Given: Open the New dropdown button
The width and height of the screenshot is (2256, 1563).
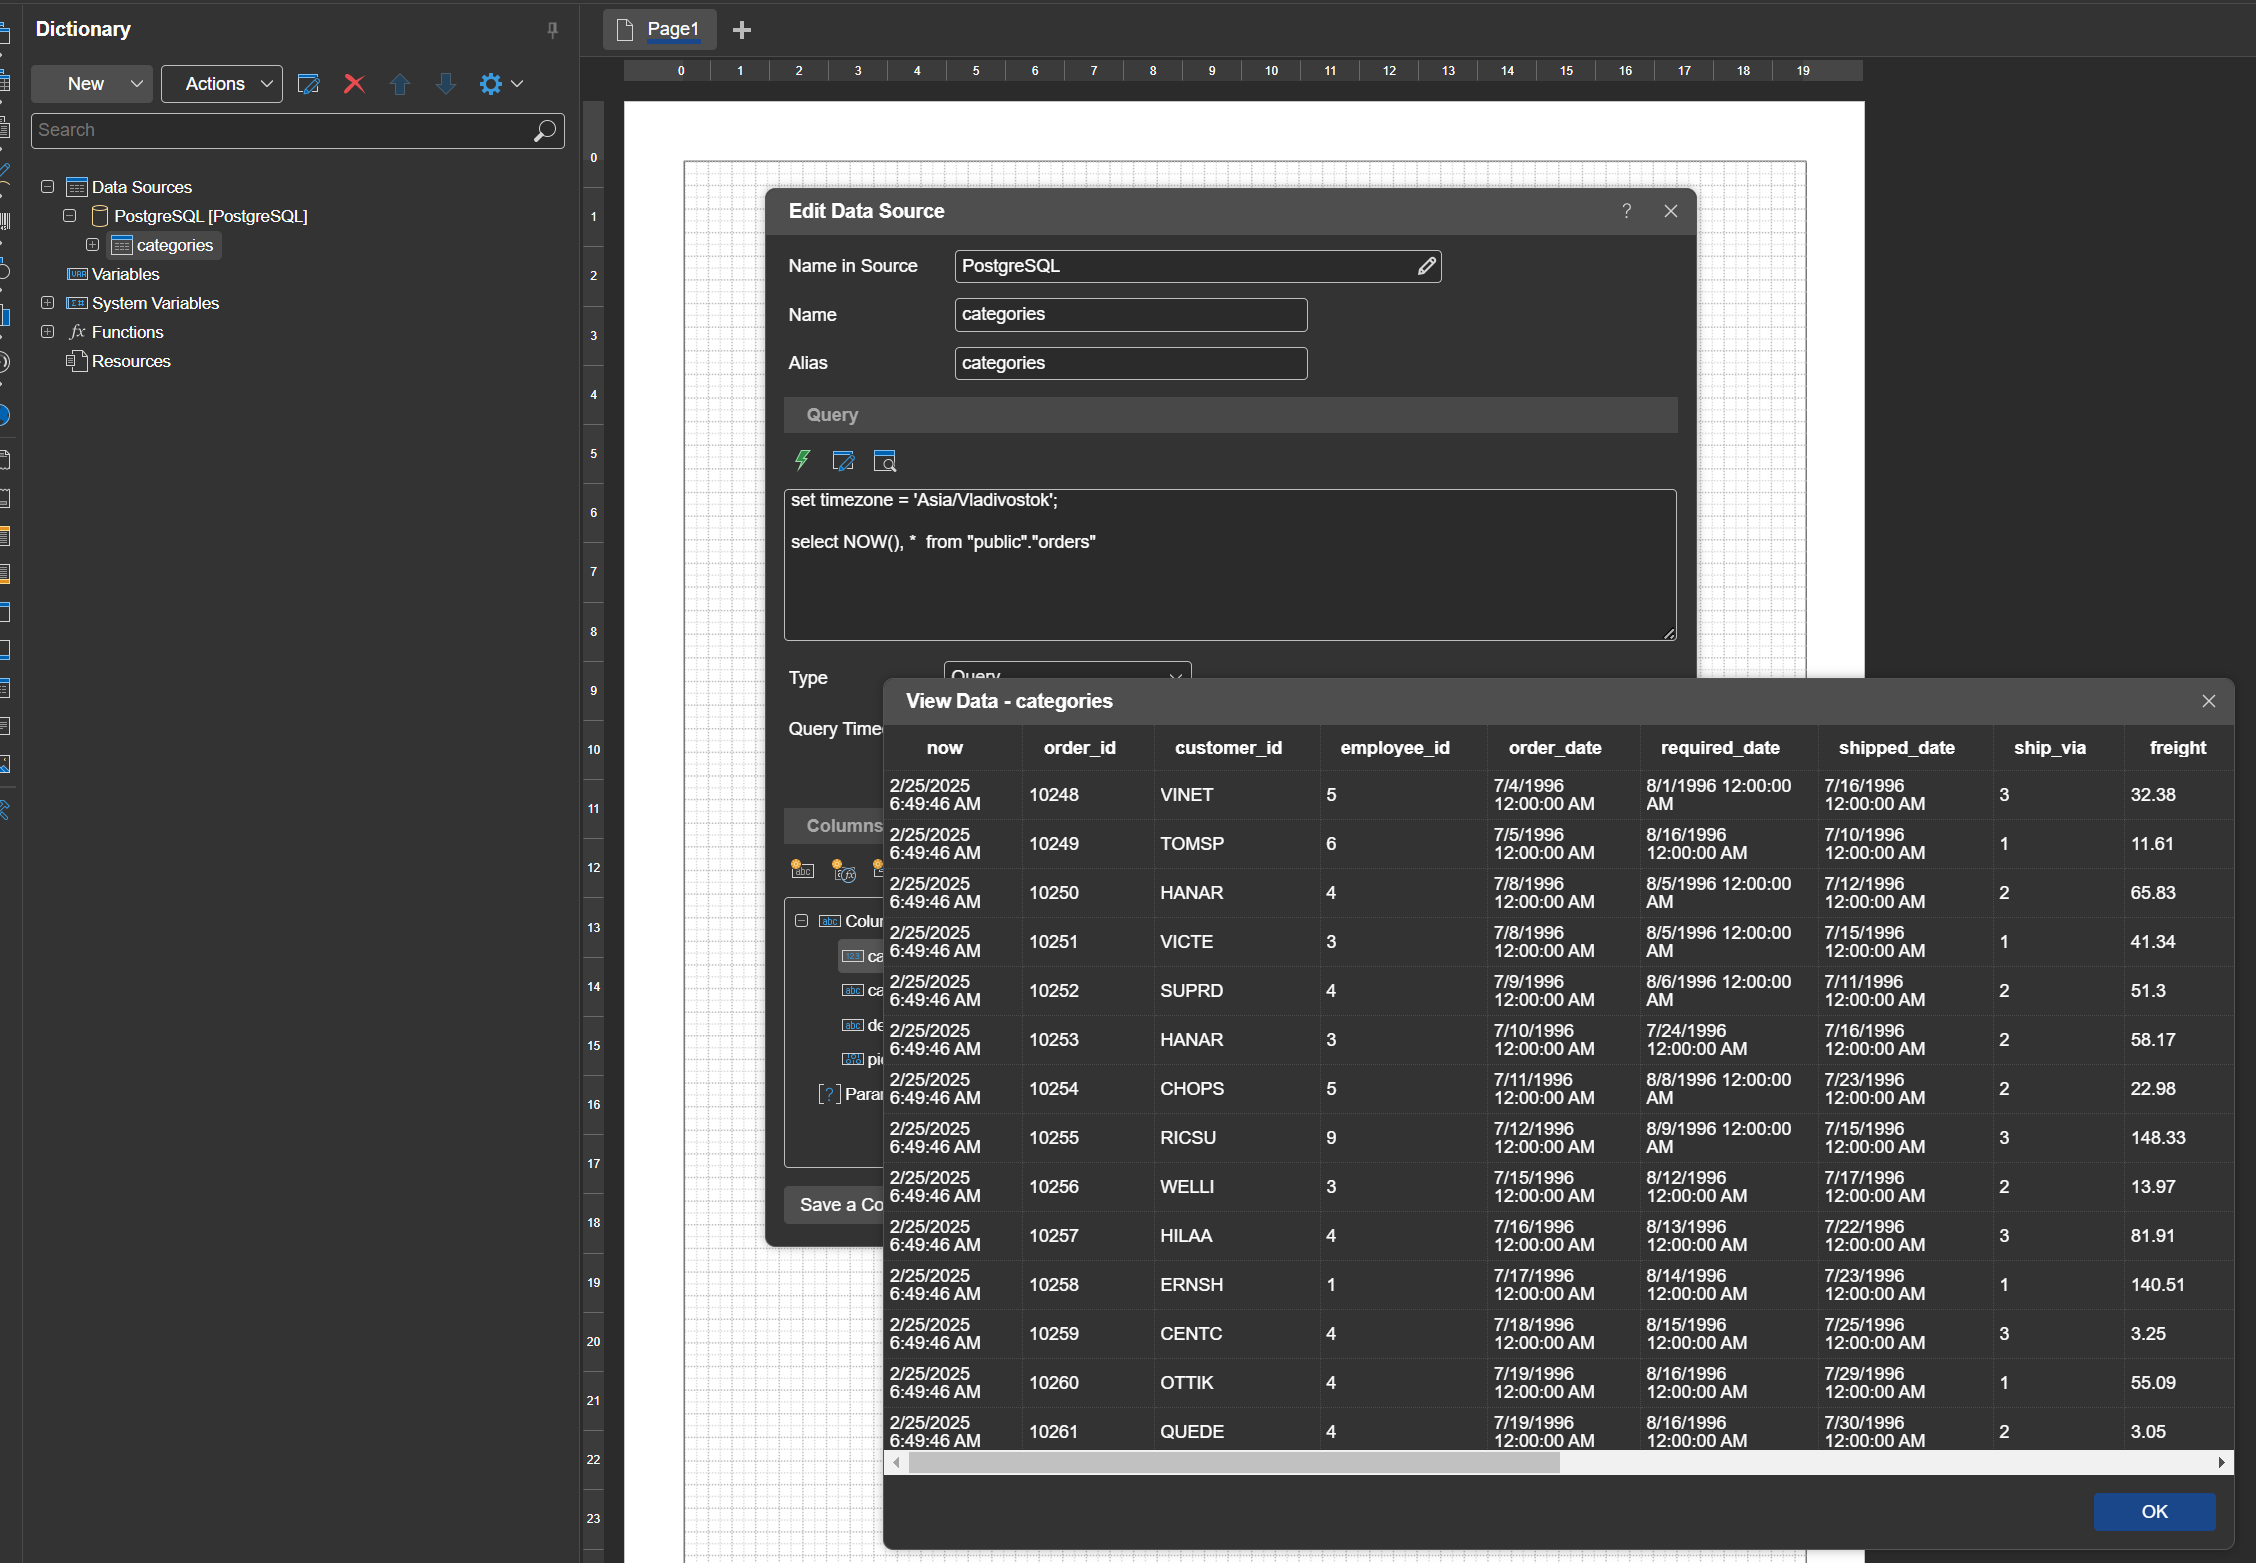Looking at the screenshot, I should tap(92, 84).
